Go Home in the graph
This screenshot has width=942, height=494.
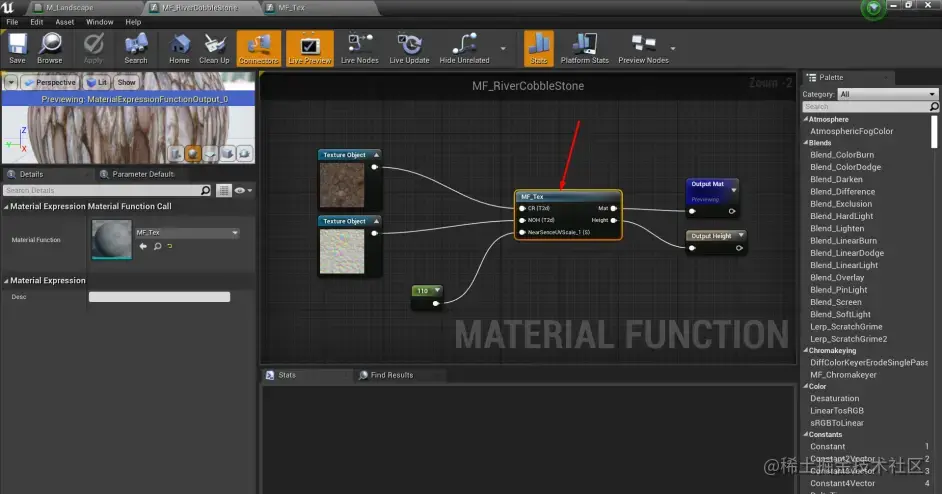(x=179, y=48)
